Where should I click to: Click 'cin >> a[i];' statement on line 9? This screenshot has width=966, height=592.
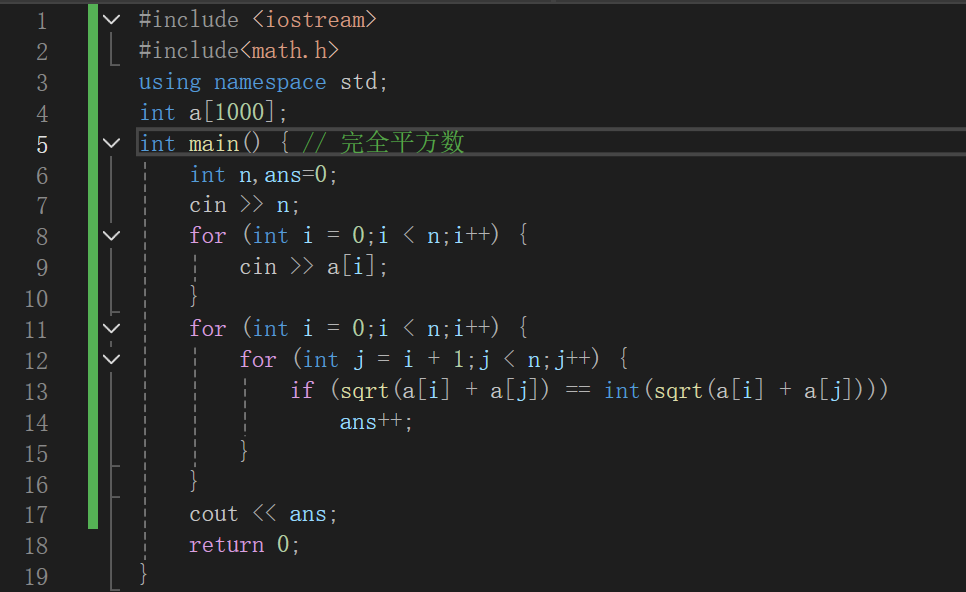[314, 267]
